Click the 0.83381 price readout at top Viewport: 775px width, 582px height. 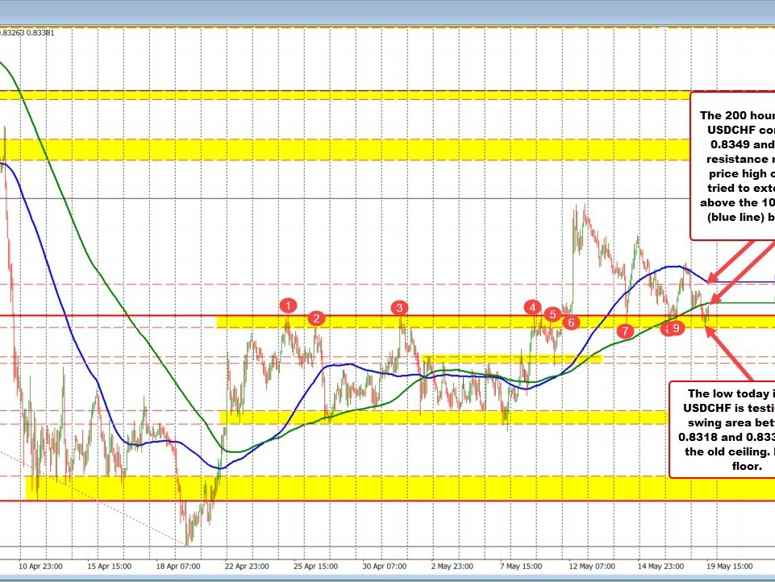pos(41,33)
